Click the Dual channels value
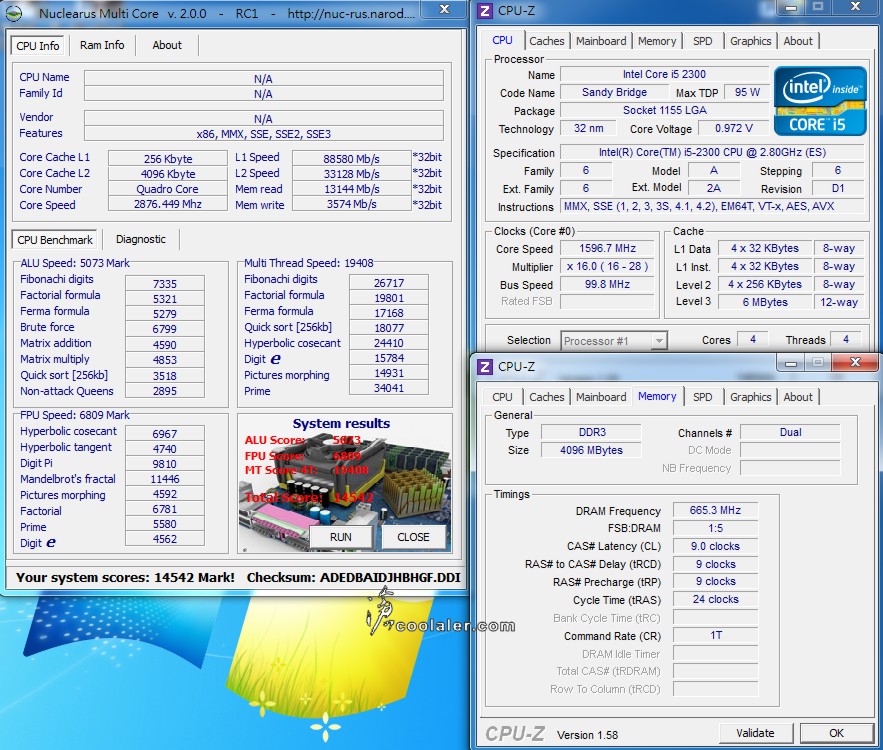883x750 pixels. click(x=790, y=432)
